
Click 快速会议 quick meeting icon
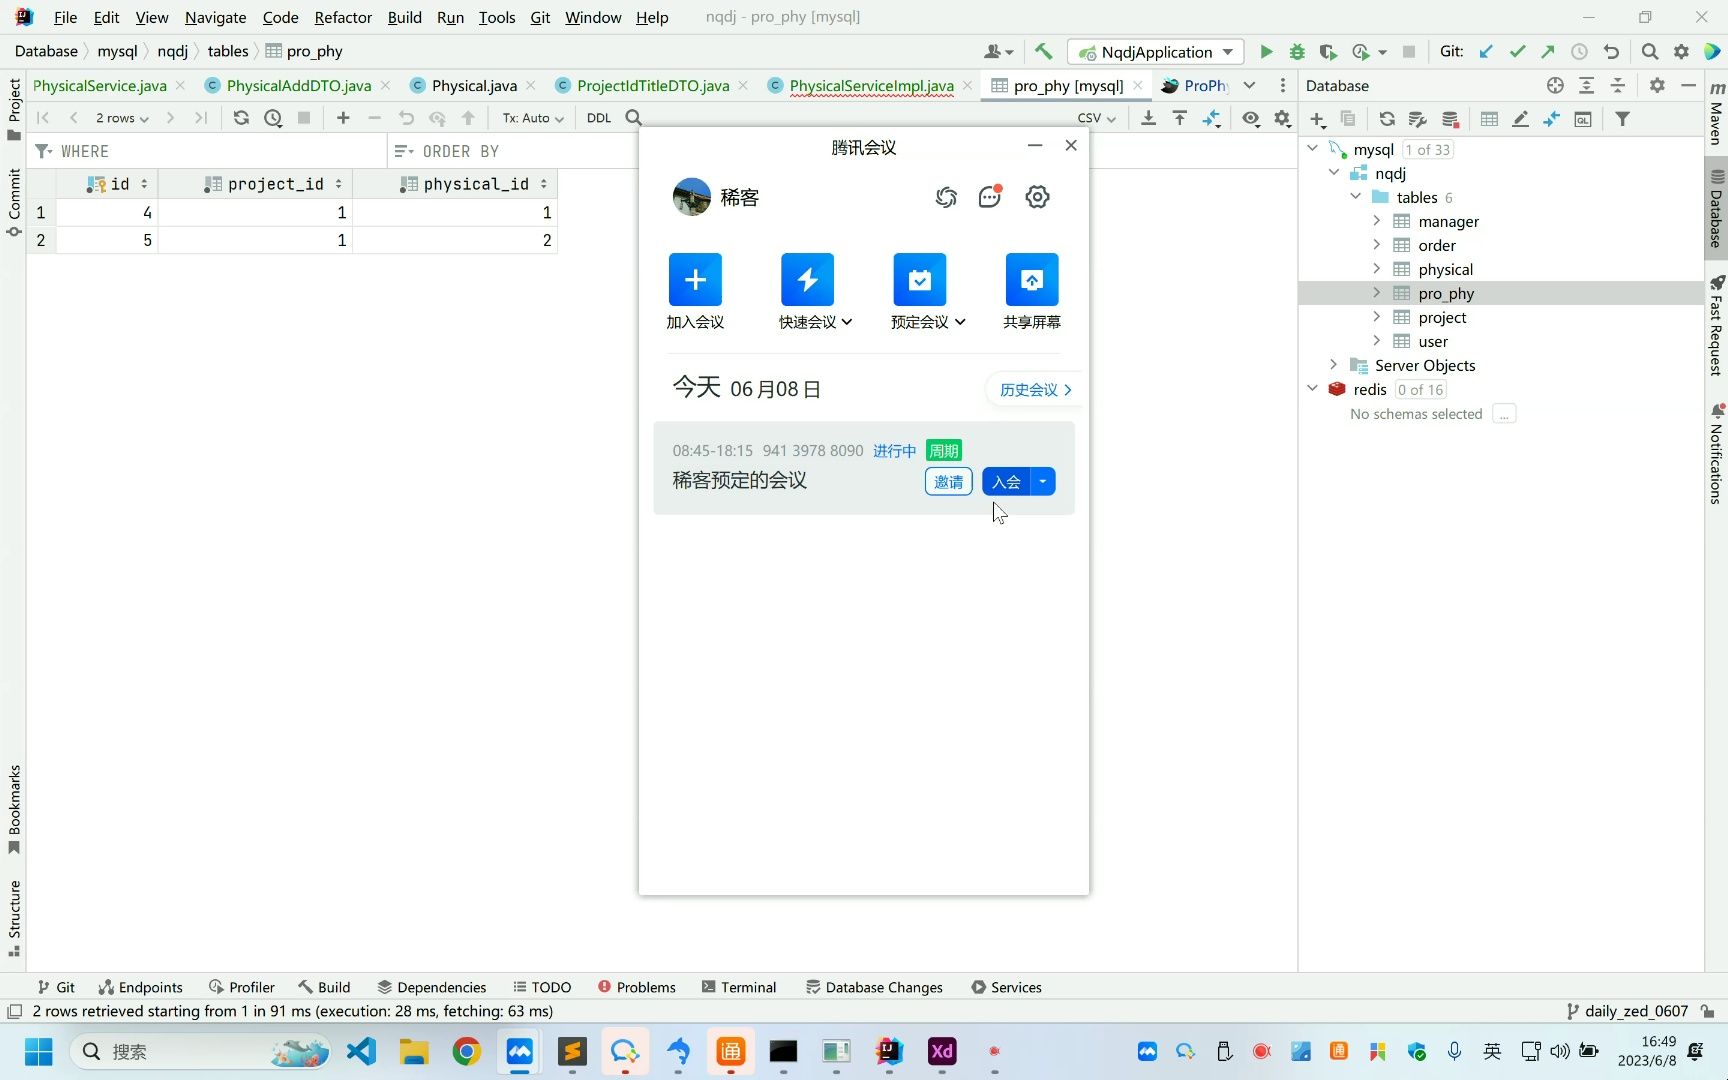807,280
